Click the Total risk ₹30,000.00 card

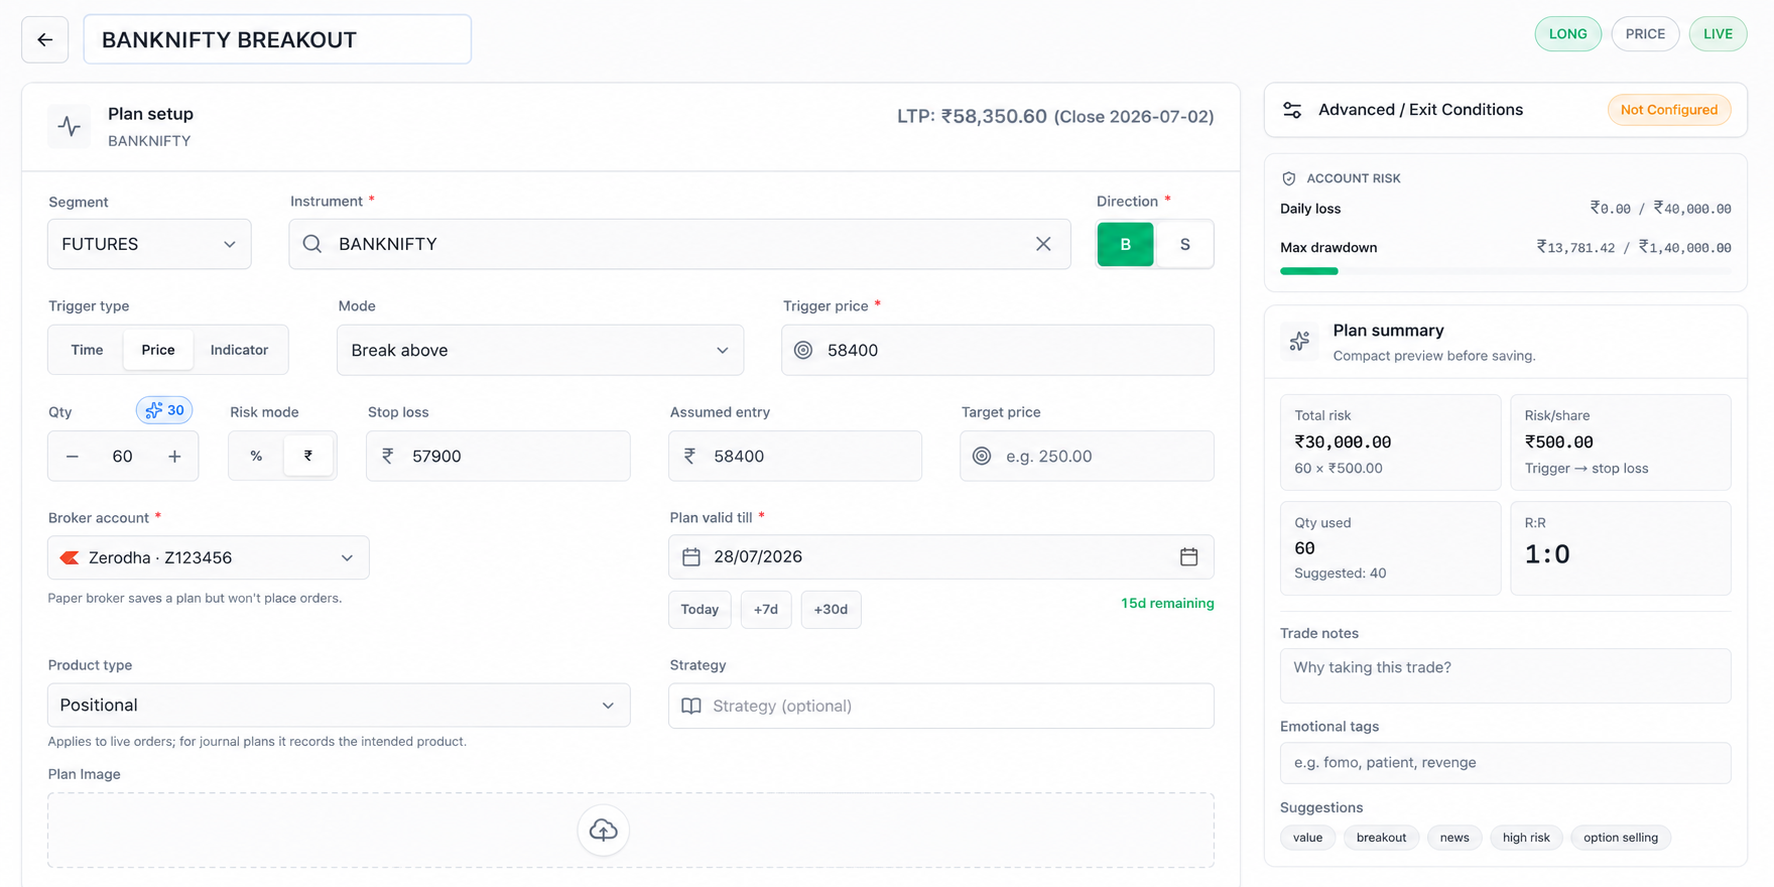[1391, 442]
